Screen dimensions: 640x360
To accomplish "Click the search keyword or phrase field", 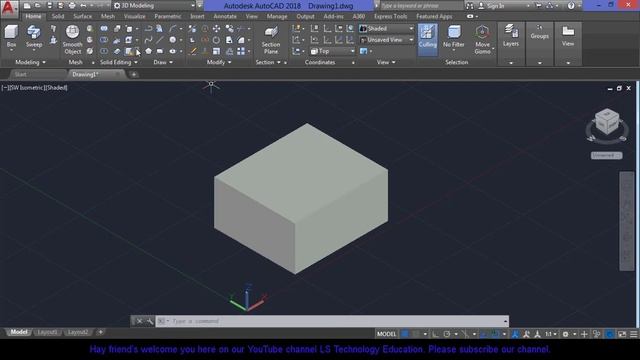I will coord(422,6).
